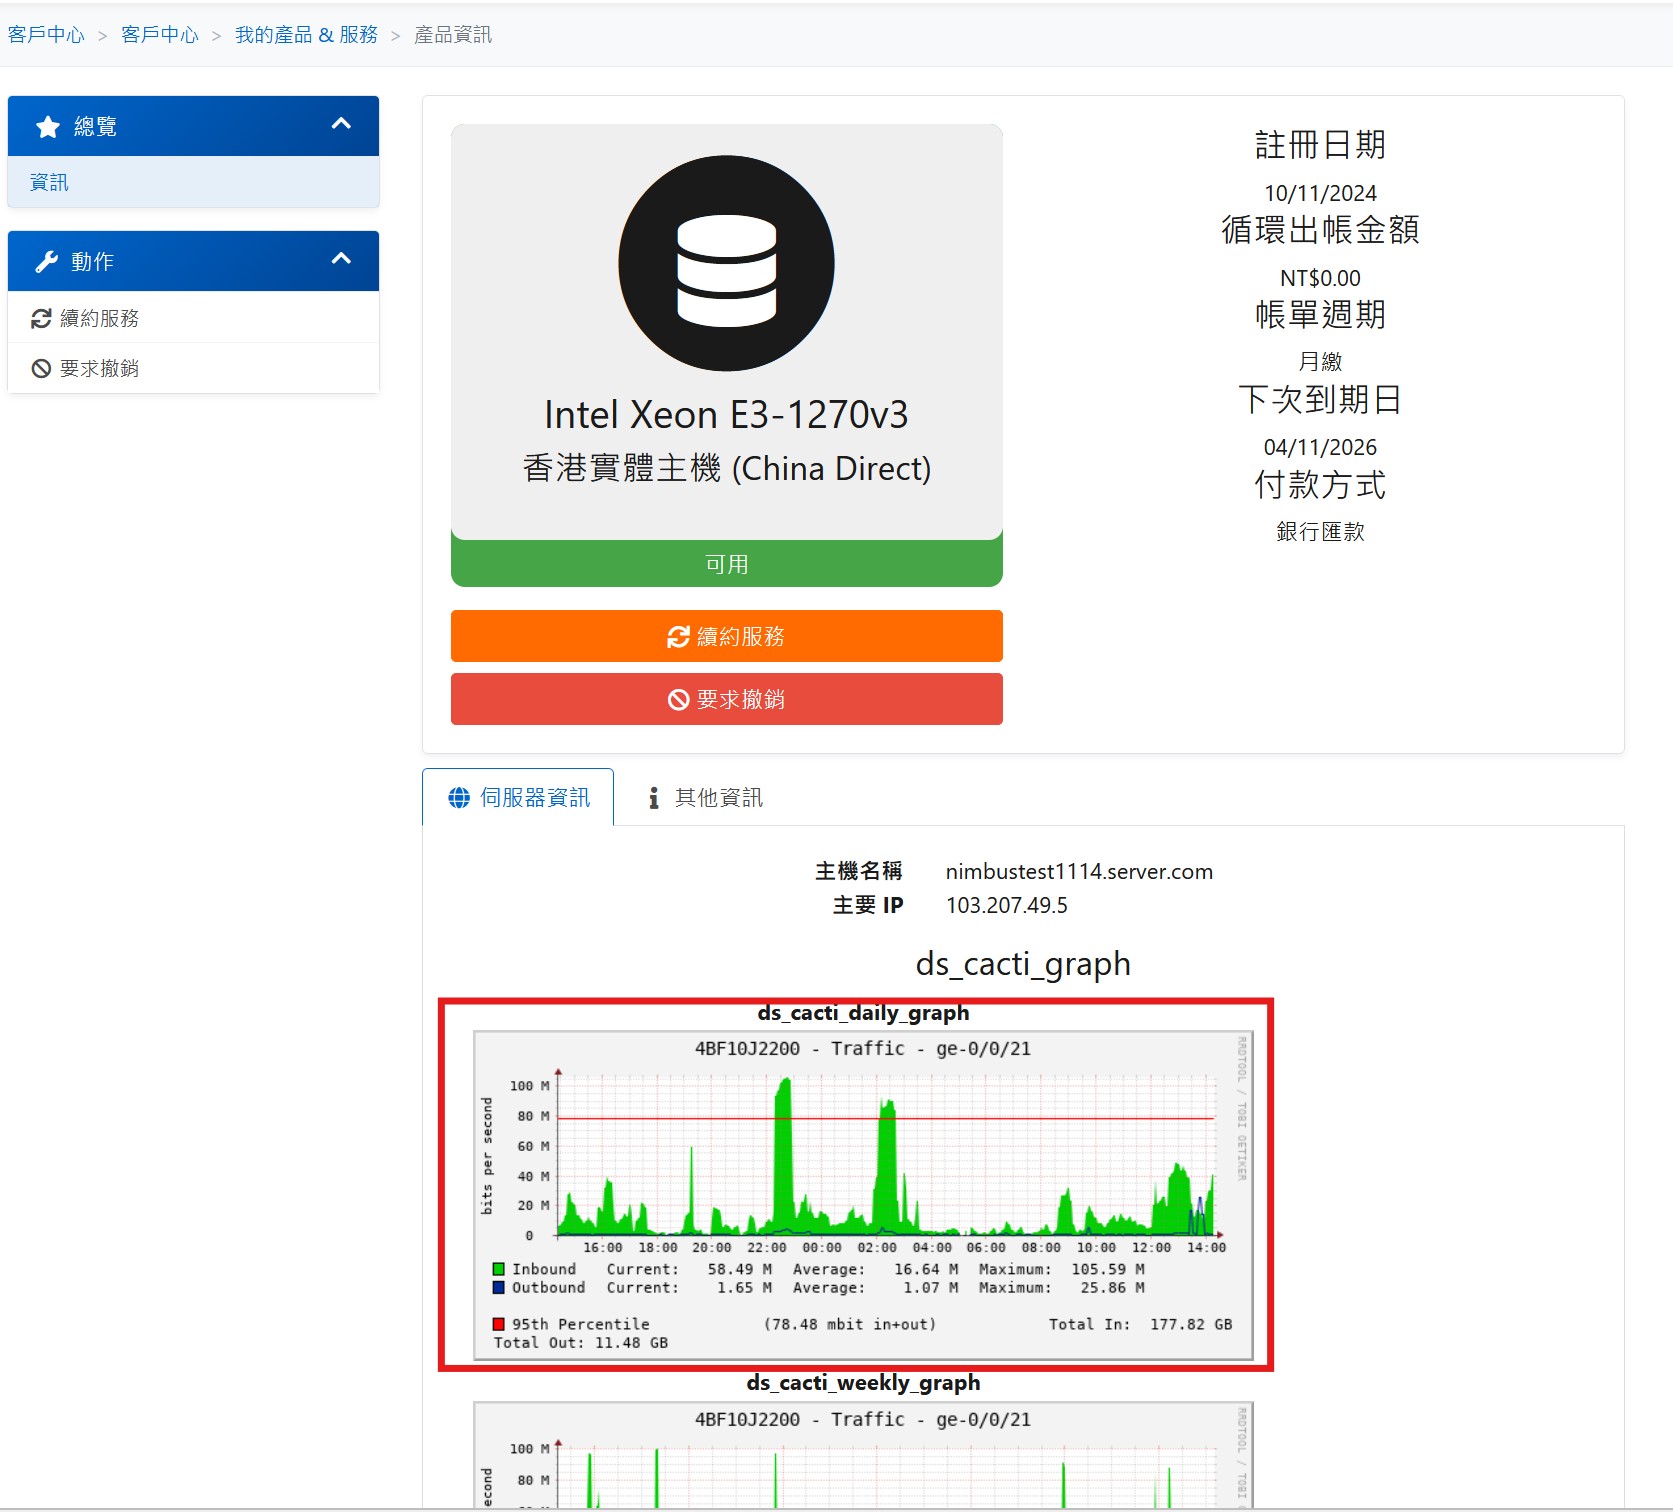The image size is (1673, 1512).
Task: Click the star icon on 總覽 panel
Action: tap(47, 125)
